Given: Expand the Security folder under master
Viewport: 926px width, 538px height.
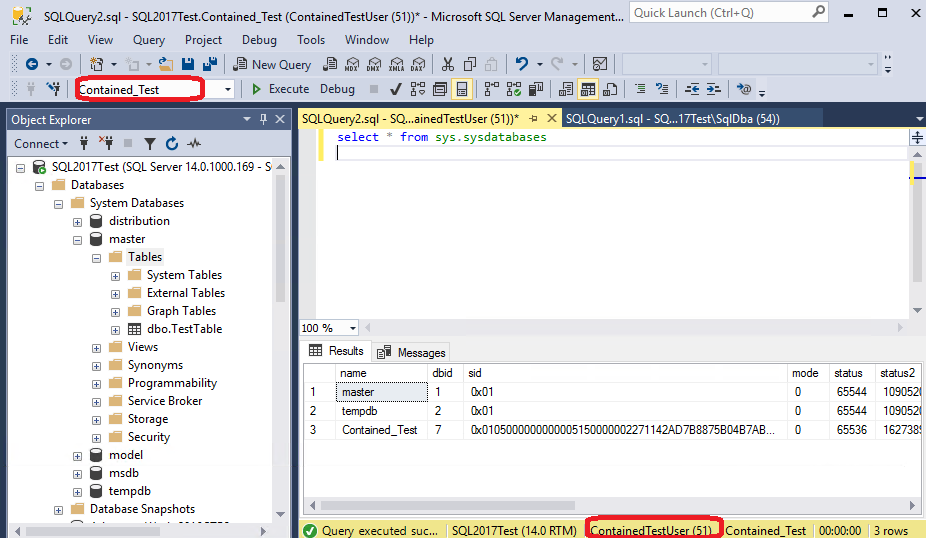Looking at the screenshot, I should (96, 438).
